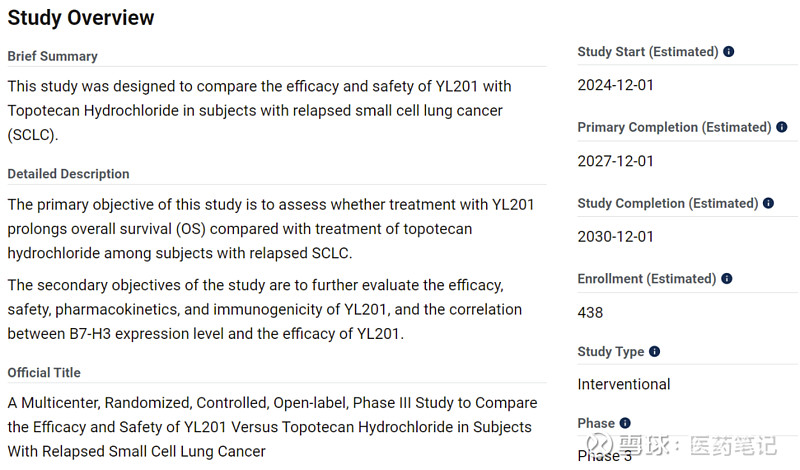Viewport: 800px width, 470px height.
Task: Click the Interventional study type value
Action: (x=624, y=384)
